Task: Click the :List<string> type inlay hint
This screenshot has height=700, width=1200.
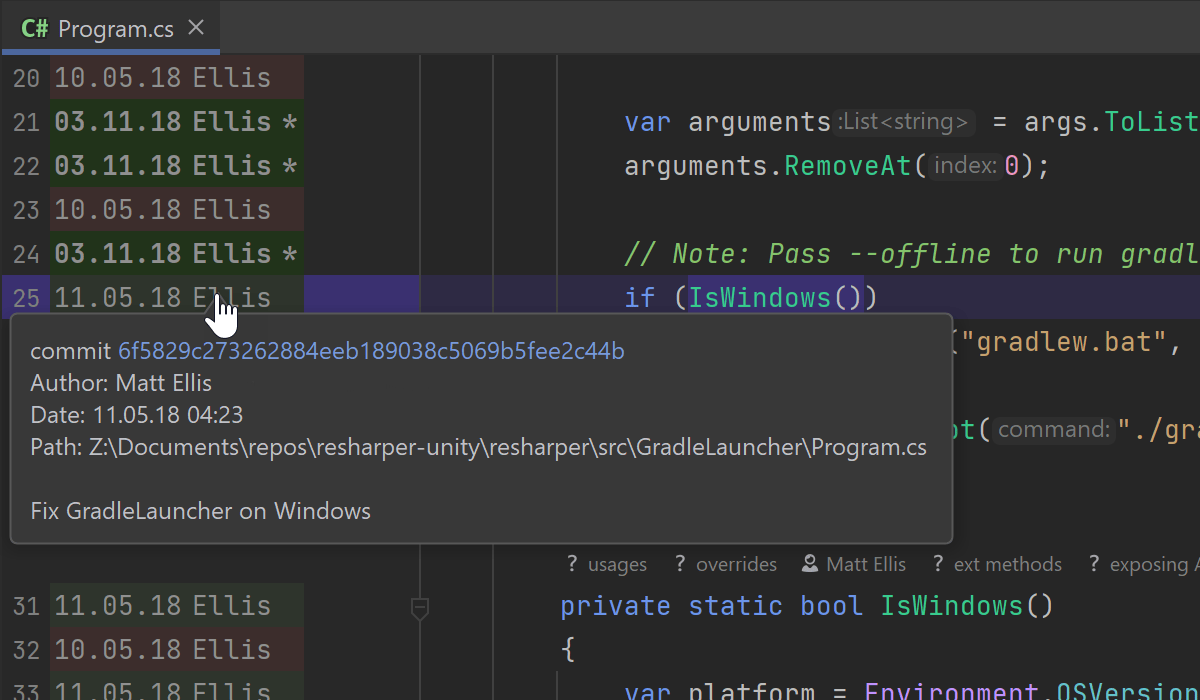Action: tap(904, 122)
